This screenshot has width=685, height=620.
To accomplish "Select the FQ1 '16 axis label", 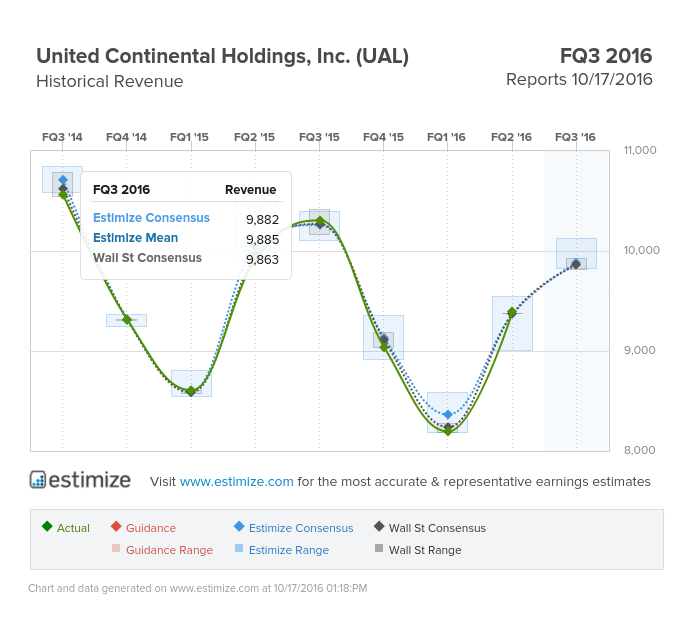I will (x=446, y=137).
